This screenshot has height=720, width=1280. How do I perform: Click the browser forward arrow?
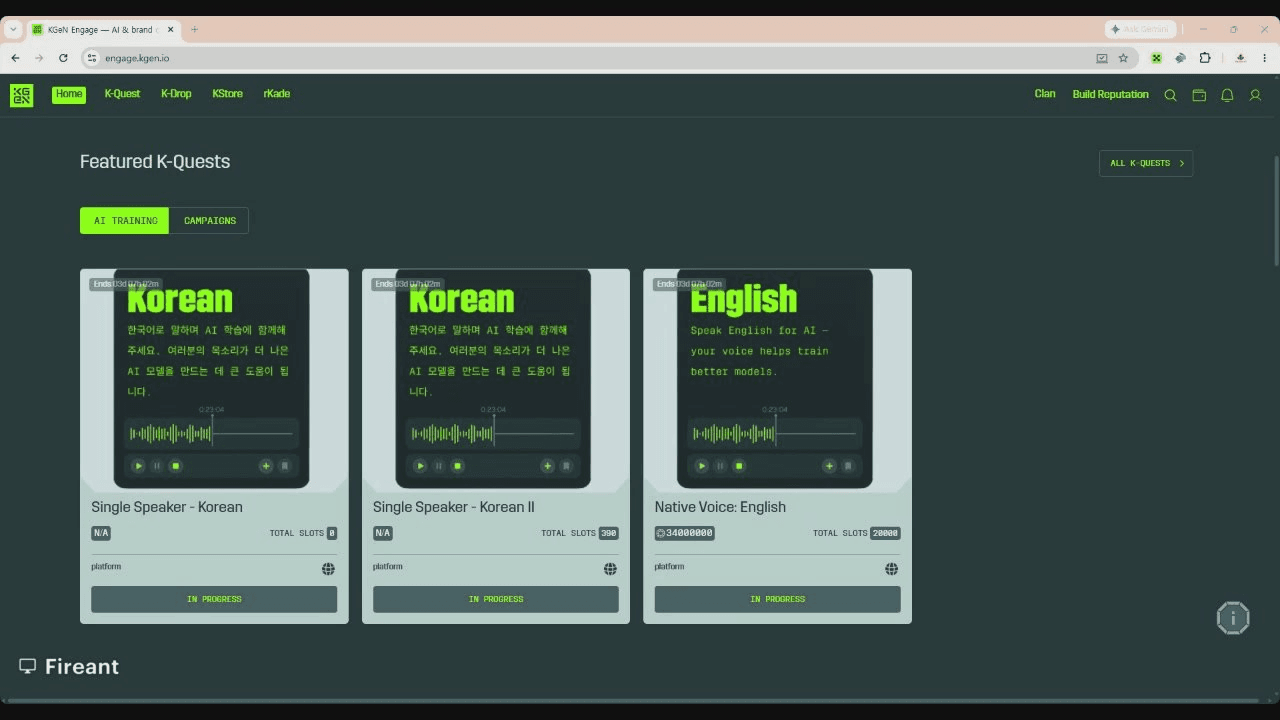[x=39, y=58]
